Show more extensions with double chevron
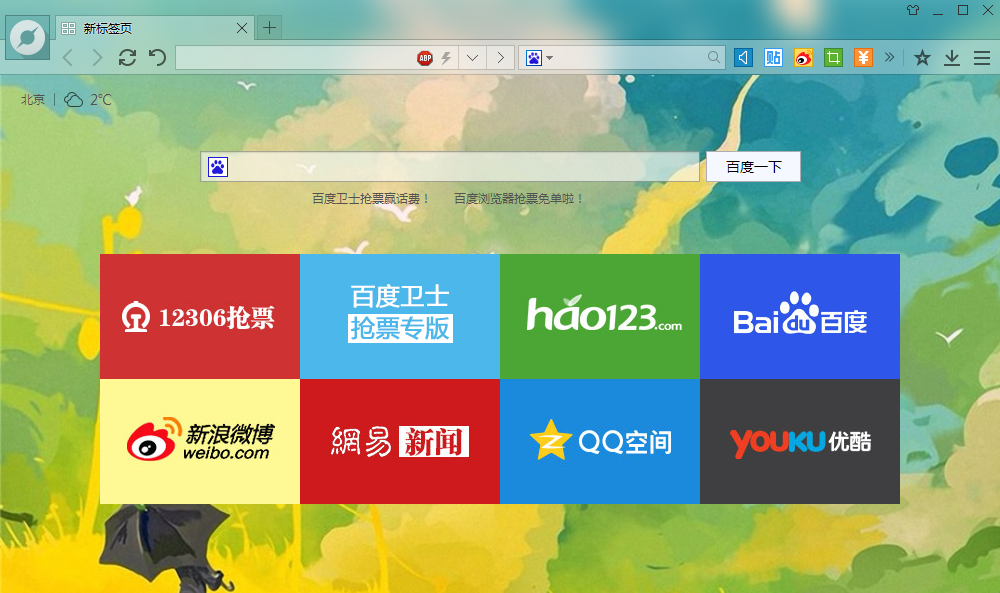 pyautogui.click(x=890, y=57)
